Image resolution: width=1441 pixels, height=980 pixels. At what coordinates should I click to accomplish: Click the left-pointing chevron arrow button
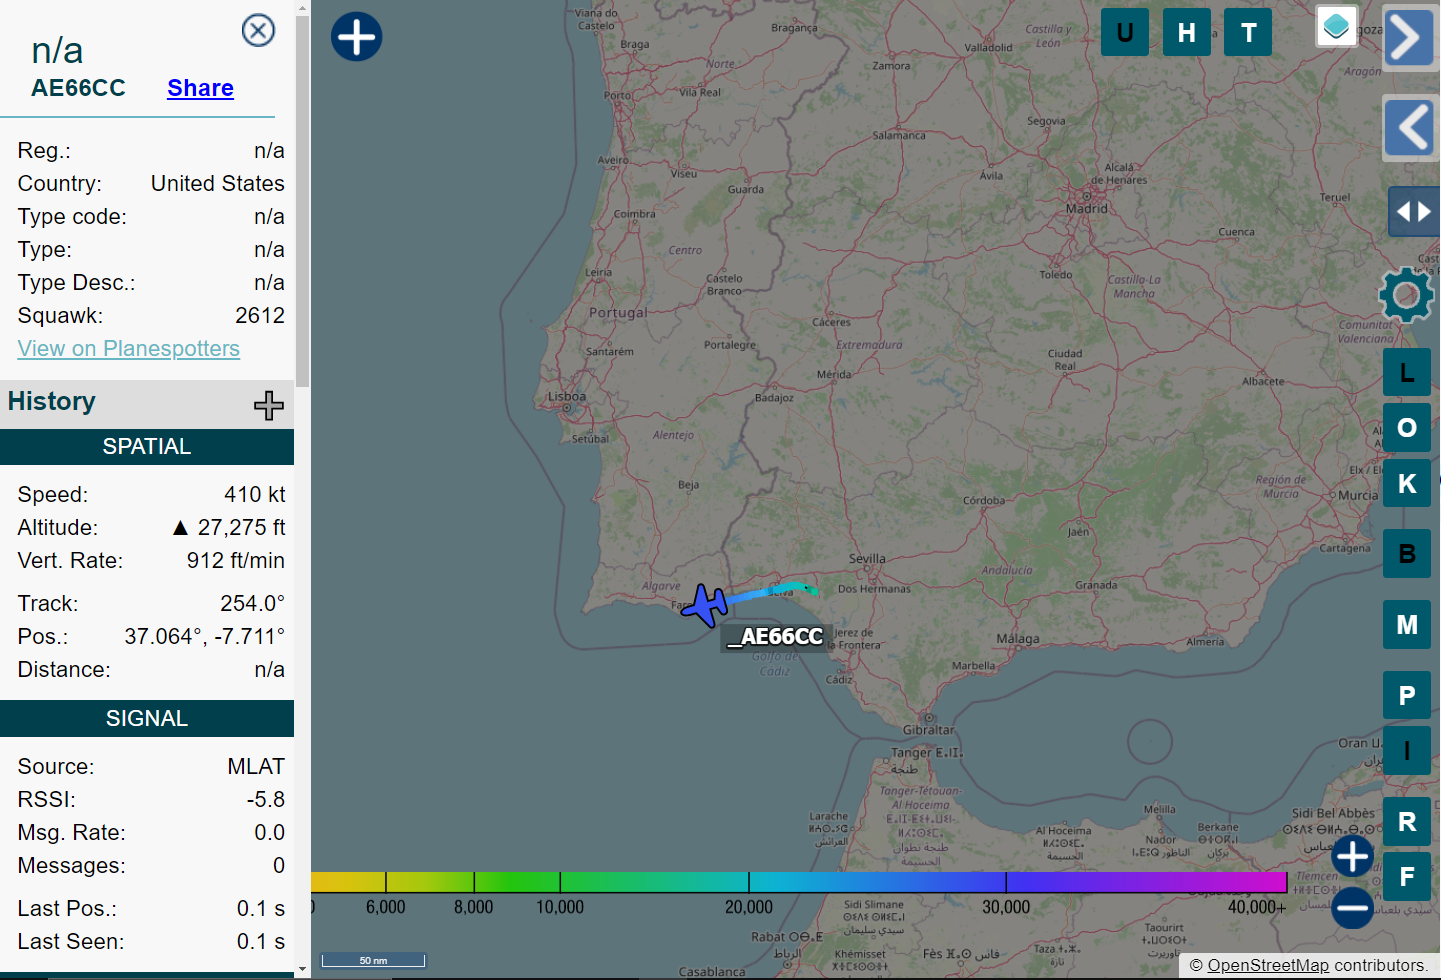tap(1411, 127)
